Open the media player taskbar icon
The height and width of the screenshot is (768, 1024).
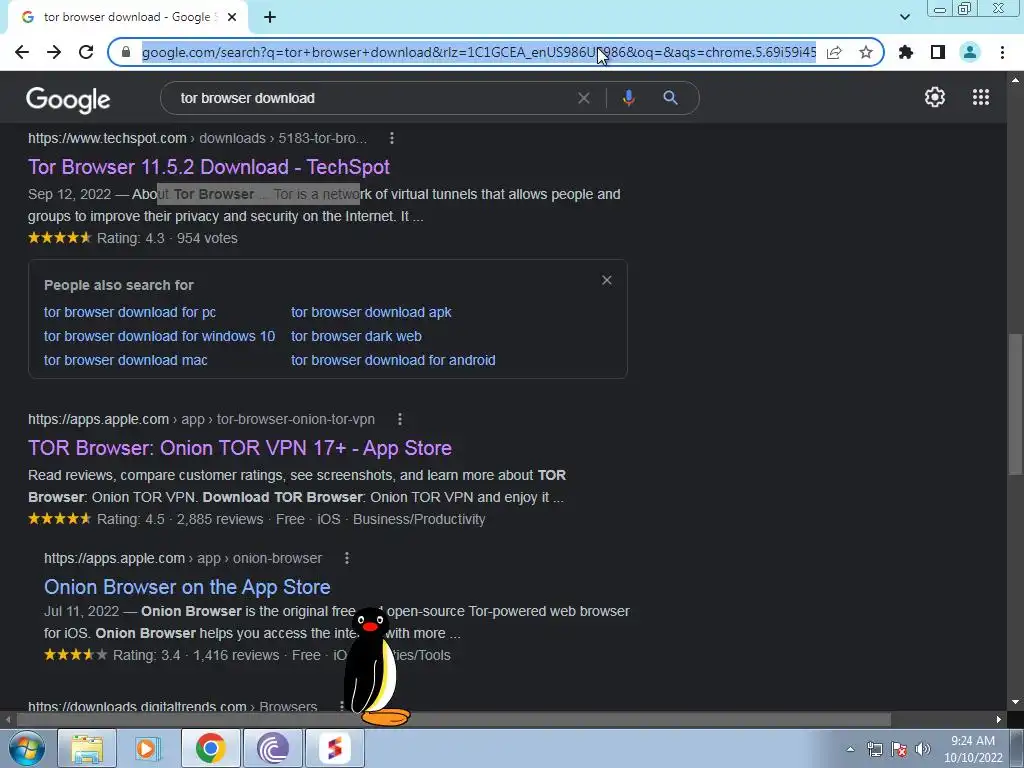coord(148,748)
